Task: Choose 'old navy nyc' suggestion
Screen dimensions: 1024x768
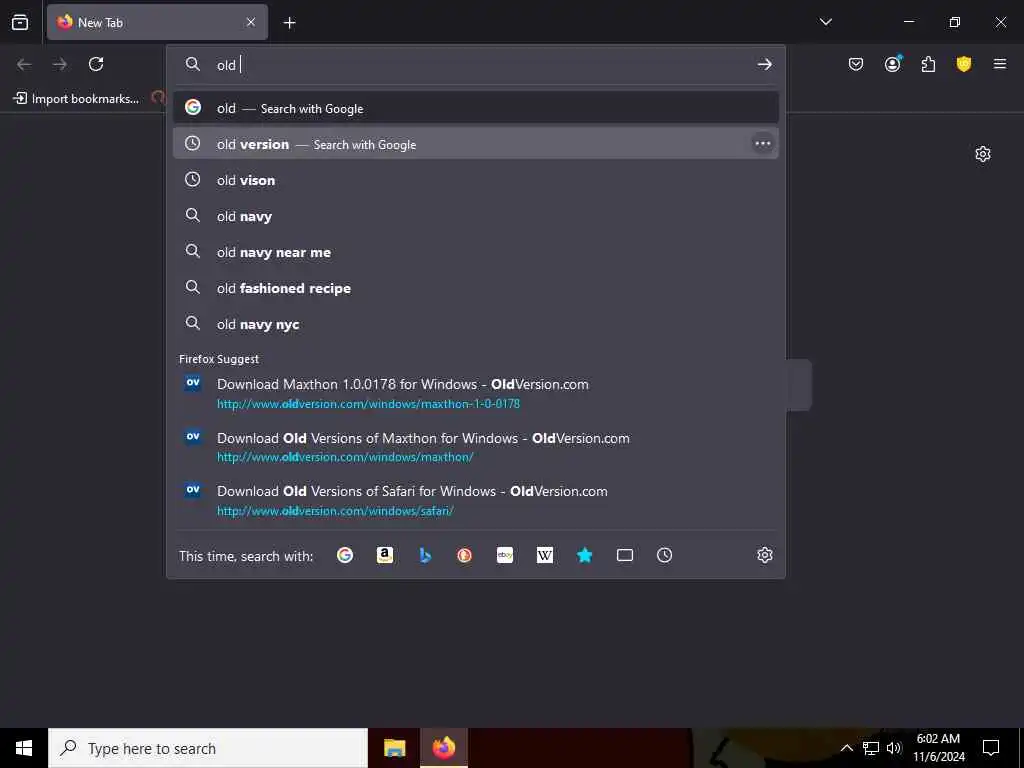Action: (x=475, y=324)
